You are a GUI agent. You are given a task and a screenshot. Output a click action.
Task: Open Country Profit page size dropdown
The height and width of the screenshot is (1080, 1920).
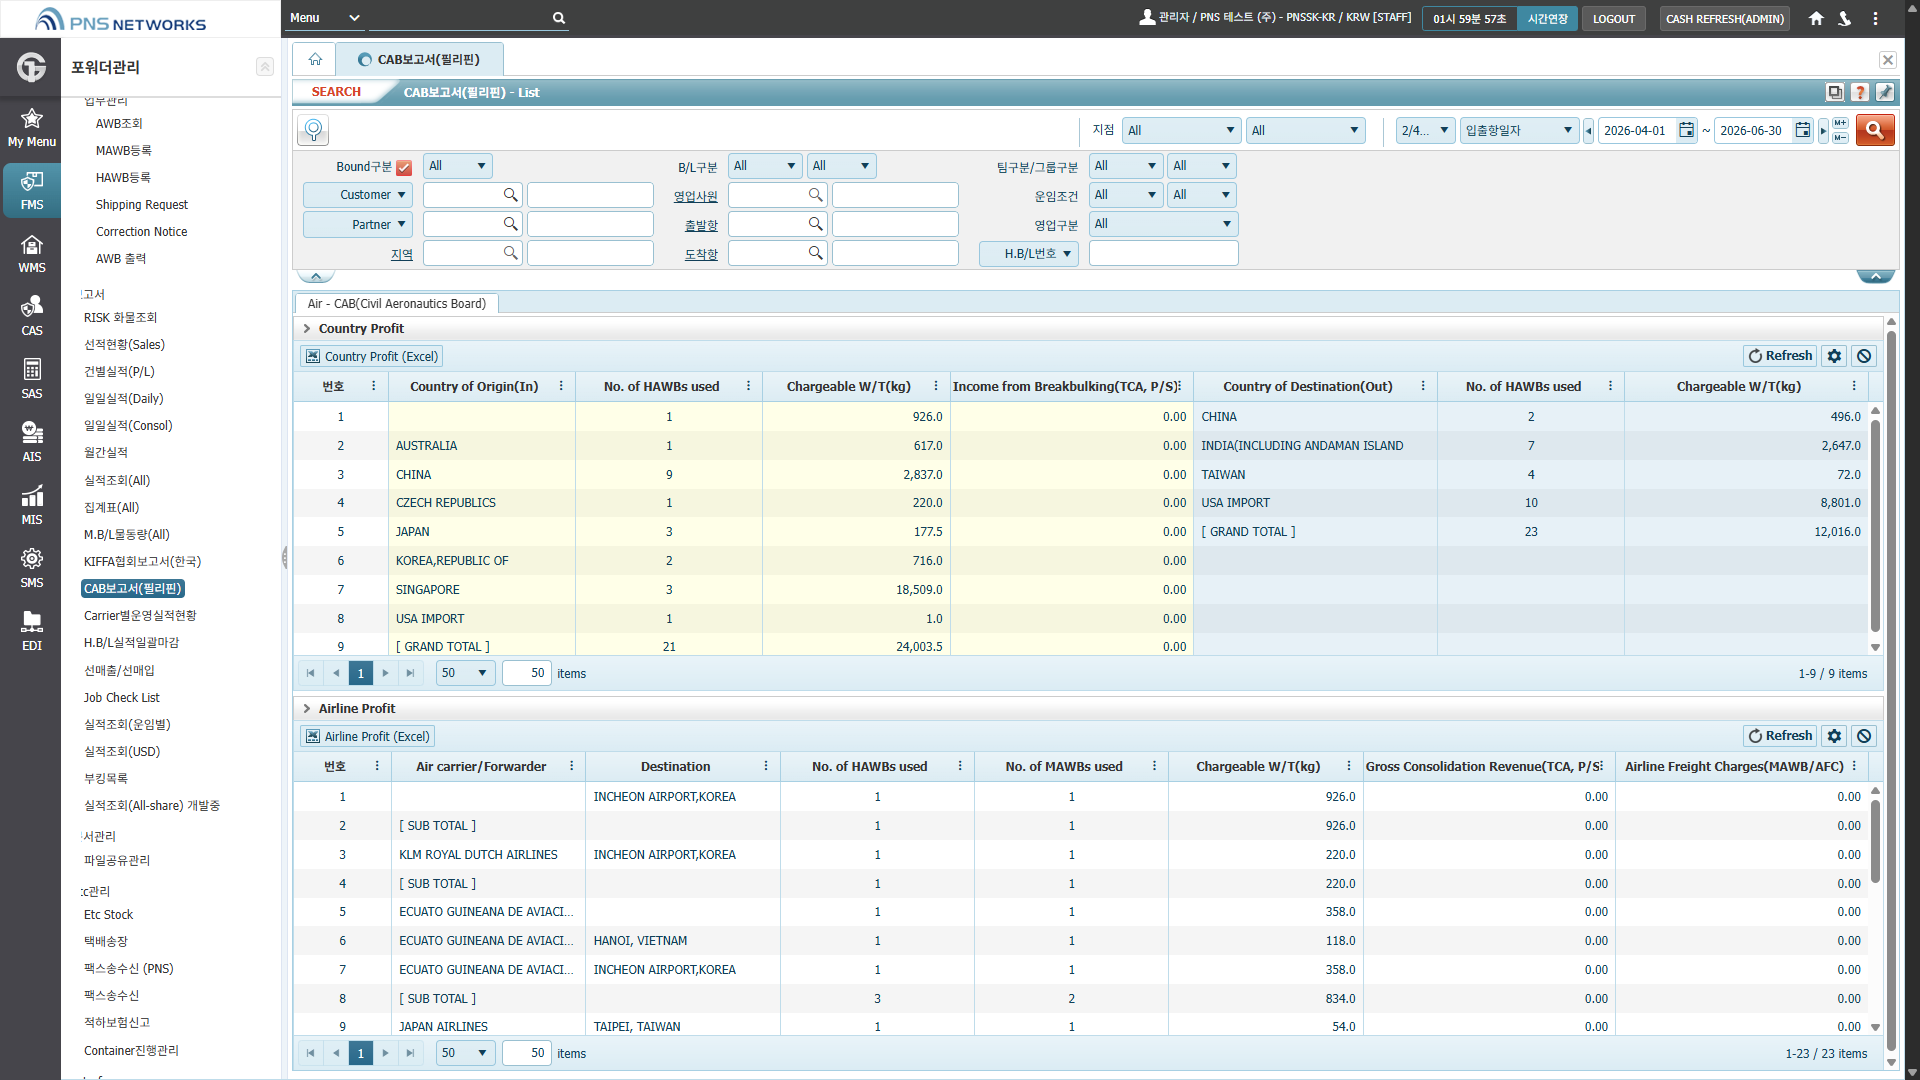coord(465,673)
